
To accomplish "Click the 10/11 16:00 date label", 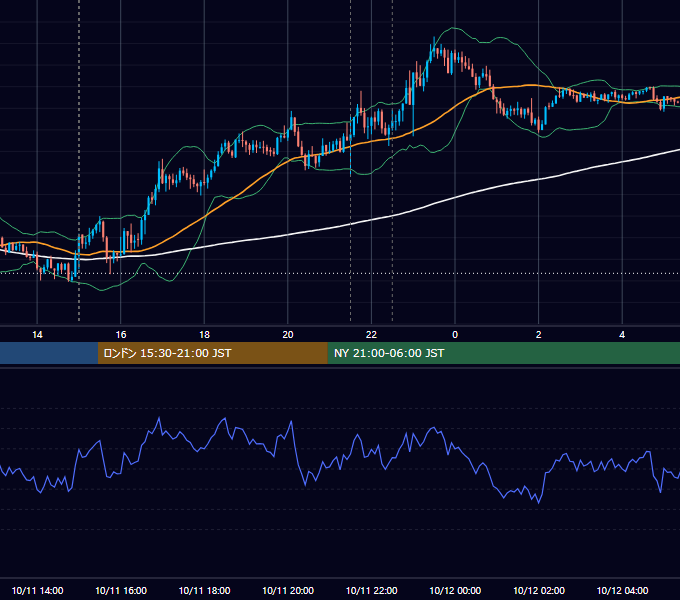I will (121, 590).
